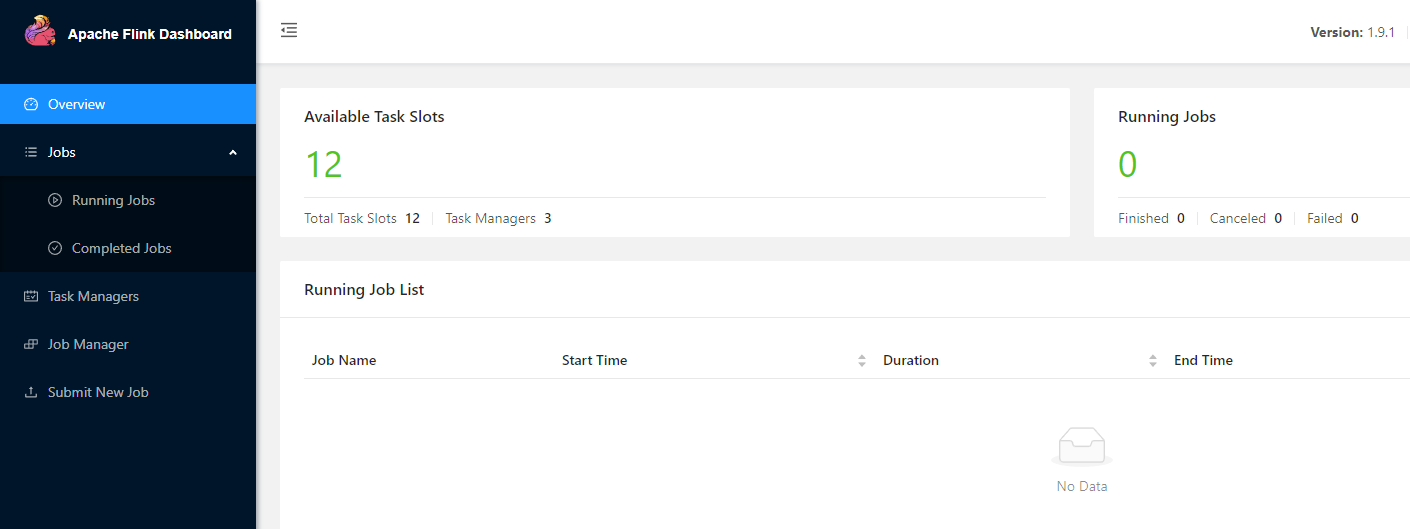Click the Completed Jobs check-circle icon
The height and width of the screenshot is (529, 1410).
click(x=55, y=248)
